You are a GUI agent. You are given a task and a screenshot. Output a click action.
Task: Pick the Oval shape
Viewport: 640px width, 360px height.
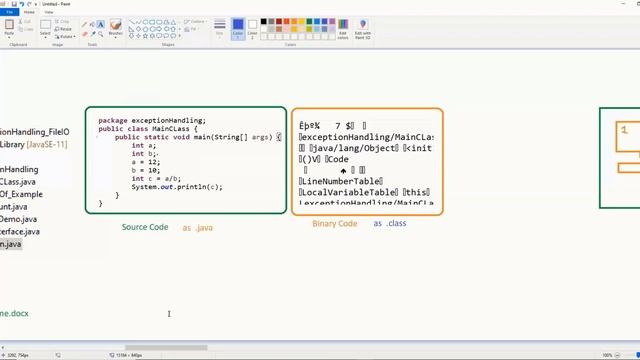coord(145,22)
